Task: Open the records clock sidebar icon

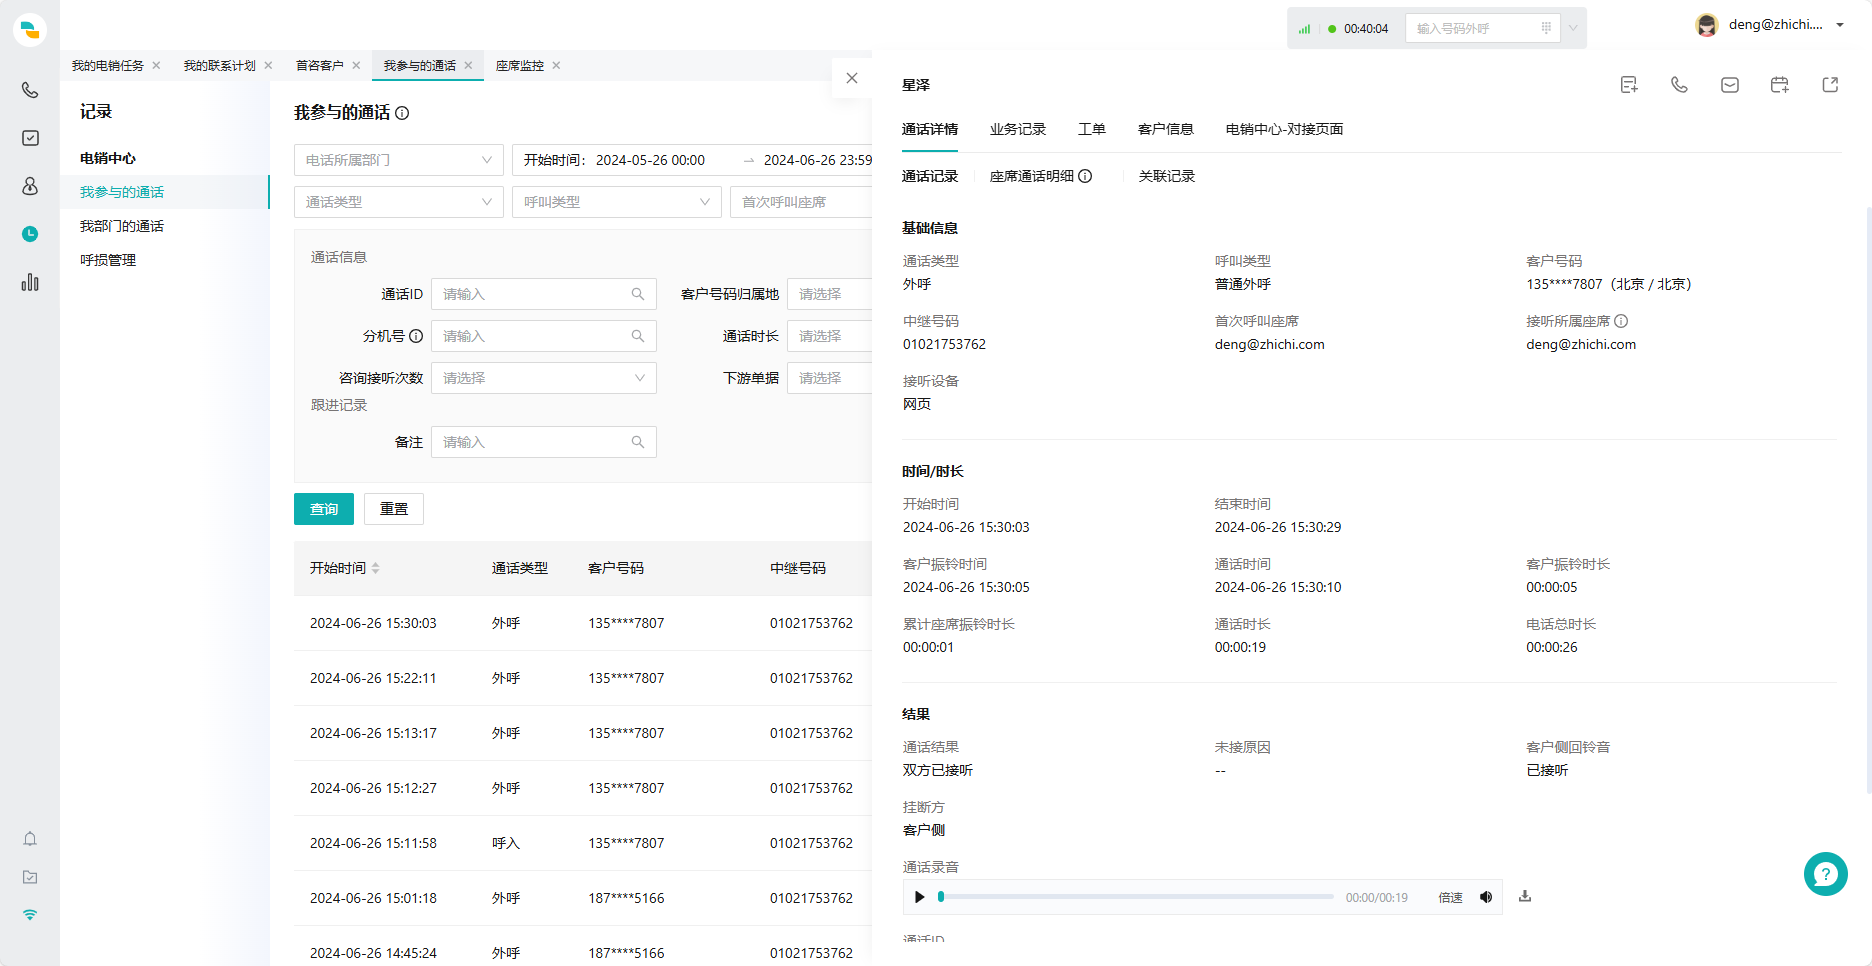Action: pos(30,234)
